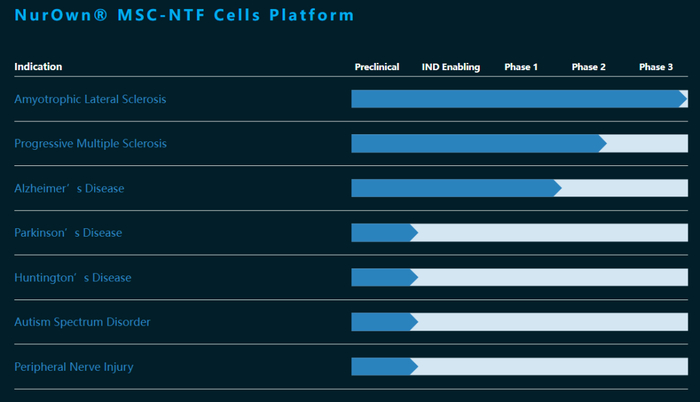
Task: Click the Amyotrophic Lateral Sclerosis indication link
Action: tap(90, 99)
